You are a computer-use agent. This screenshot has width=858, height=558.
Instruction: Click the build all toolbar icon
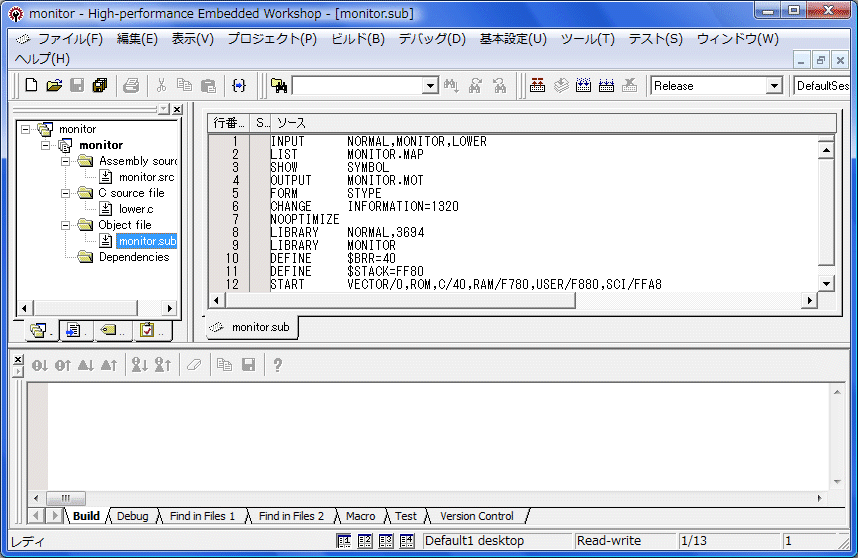pos(606,85)
